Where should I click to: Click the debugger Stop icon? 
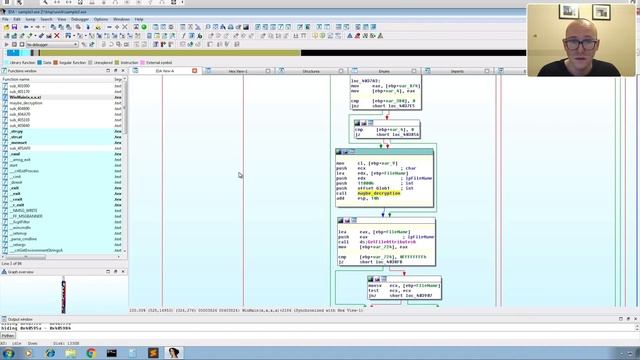22,44
